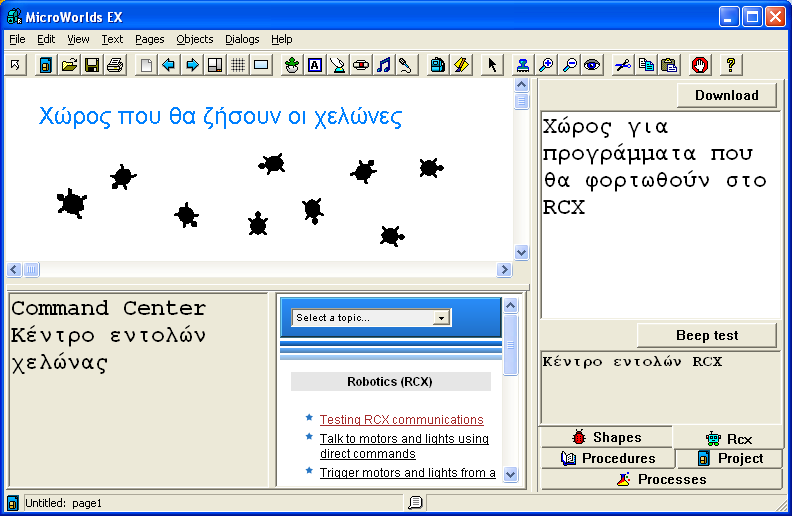Image resolution: width=792 pixels, height=516 pixels.
Task: Cut using the scissors icon
Action: click(x=623, y=65)
